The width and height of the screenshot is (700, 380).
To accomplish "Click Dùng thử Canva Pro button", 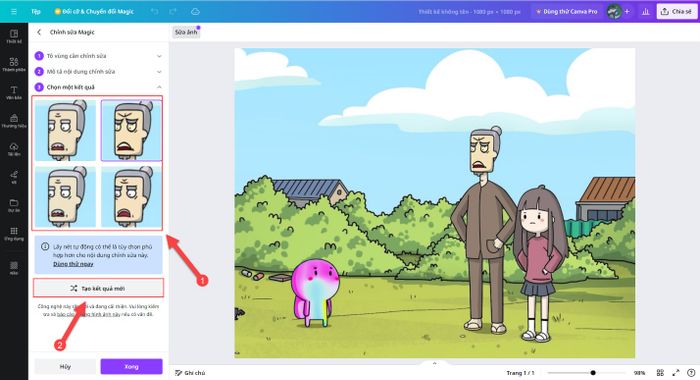I will [567, 12].
